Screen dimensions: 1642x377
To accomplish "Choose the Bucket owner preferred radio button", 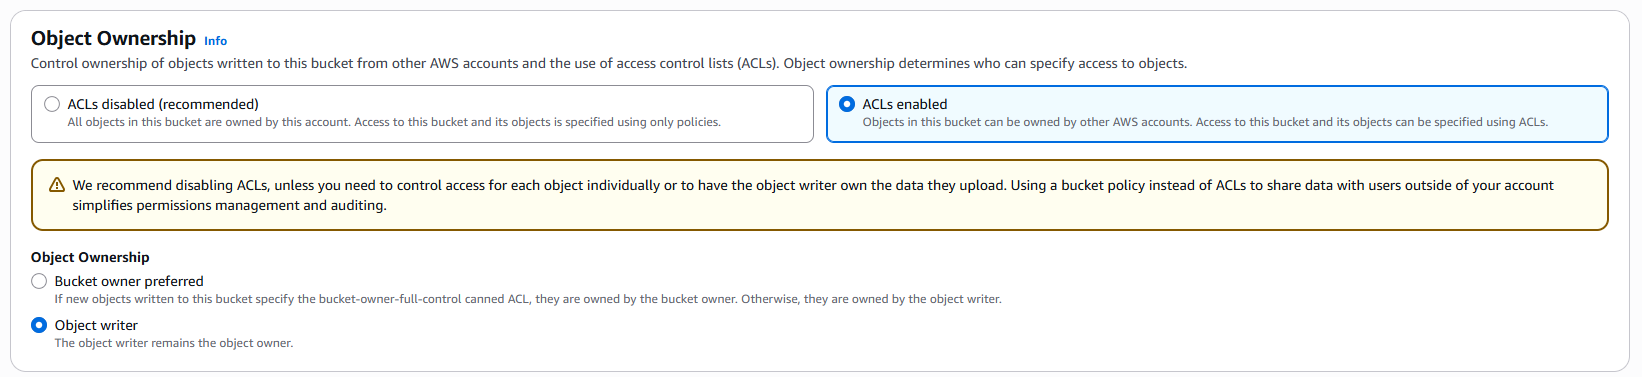I will (39, 281).
